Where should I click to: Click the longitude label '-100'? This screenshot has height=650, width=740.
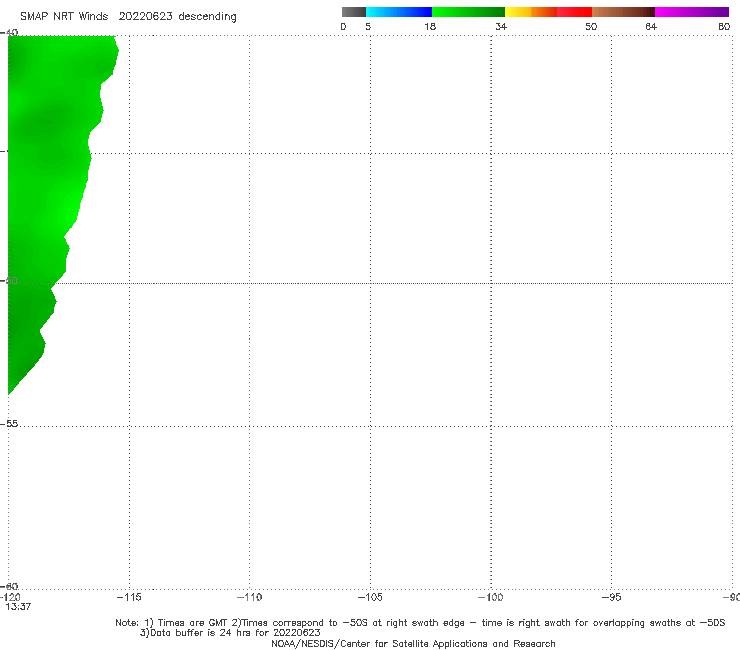click(490, 597)
